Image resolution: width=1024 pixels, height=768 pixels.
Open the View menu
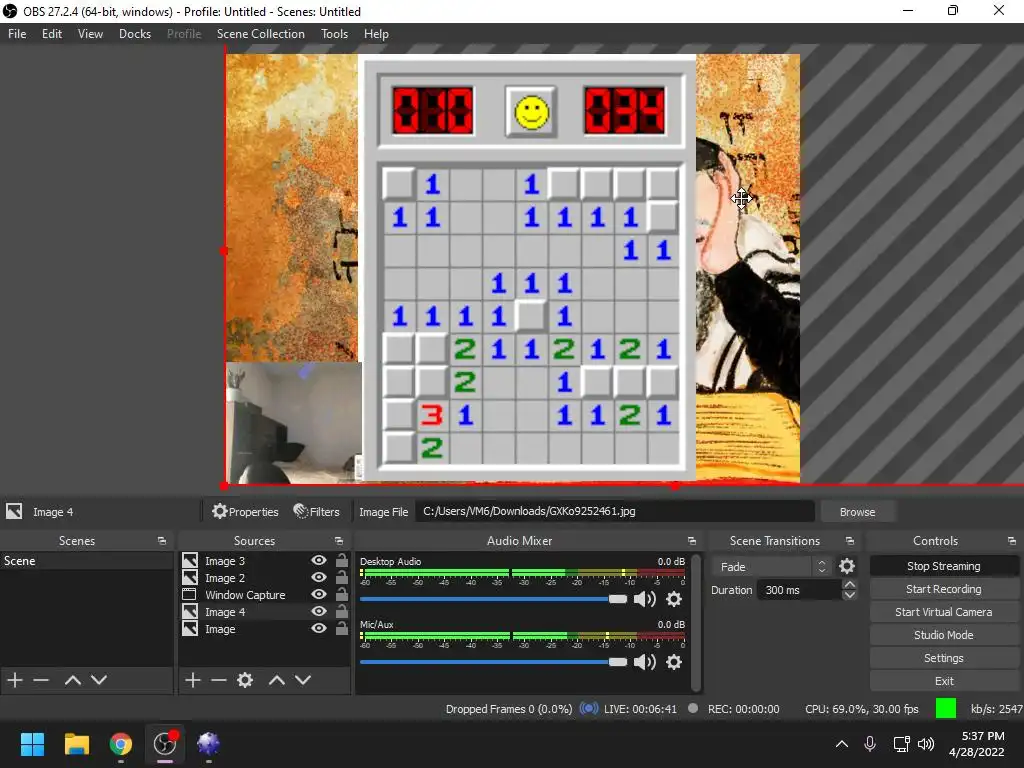(x=90, y=34)
